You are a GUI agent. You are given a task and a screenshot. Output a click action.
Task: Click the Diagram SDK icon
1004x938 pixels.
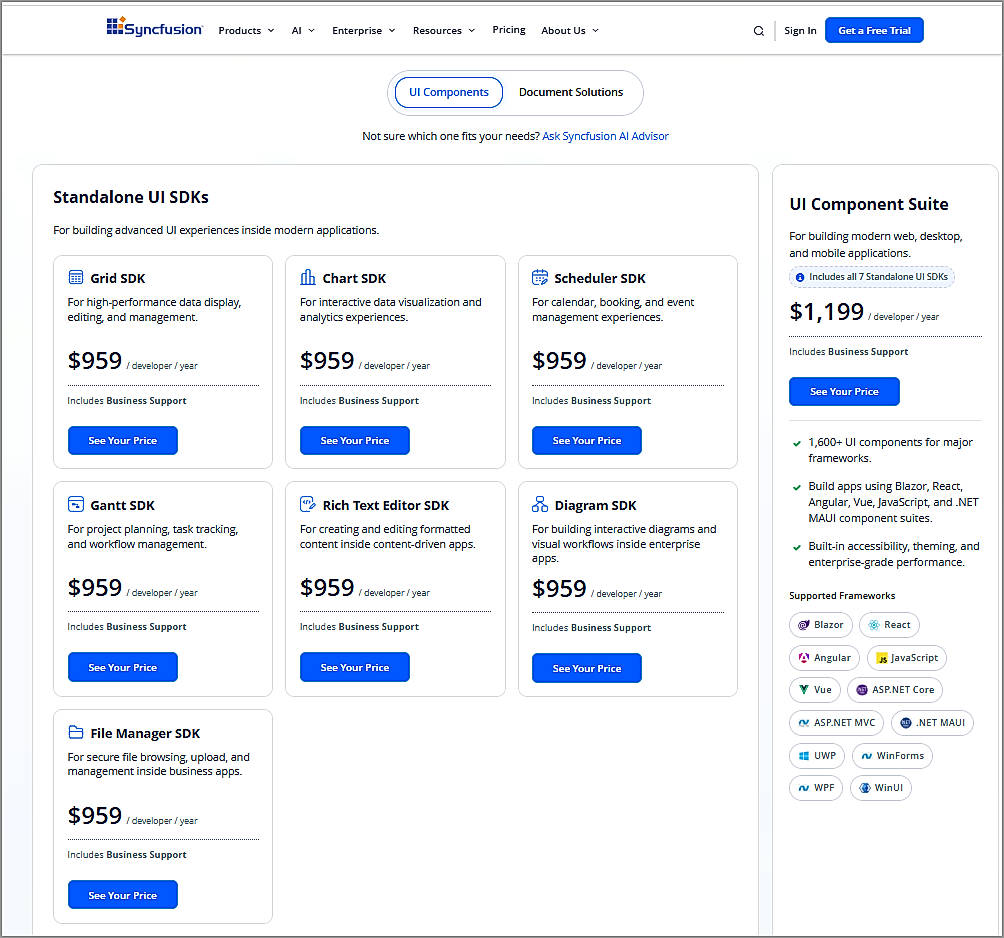(x=540, y=504)
